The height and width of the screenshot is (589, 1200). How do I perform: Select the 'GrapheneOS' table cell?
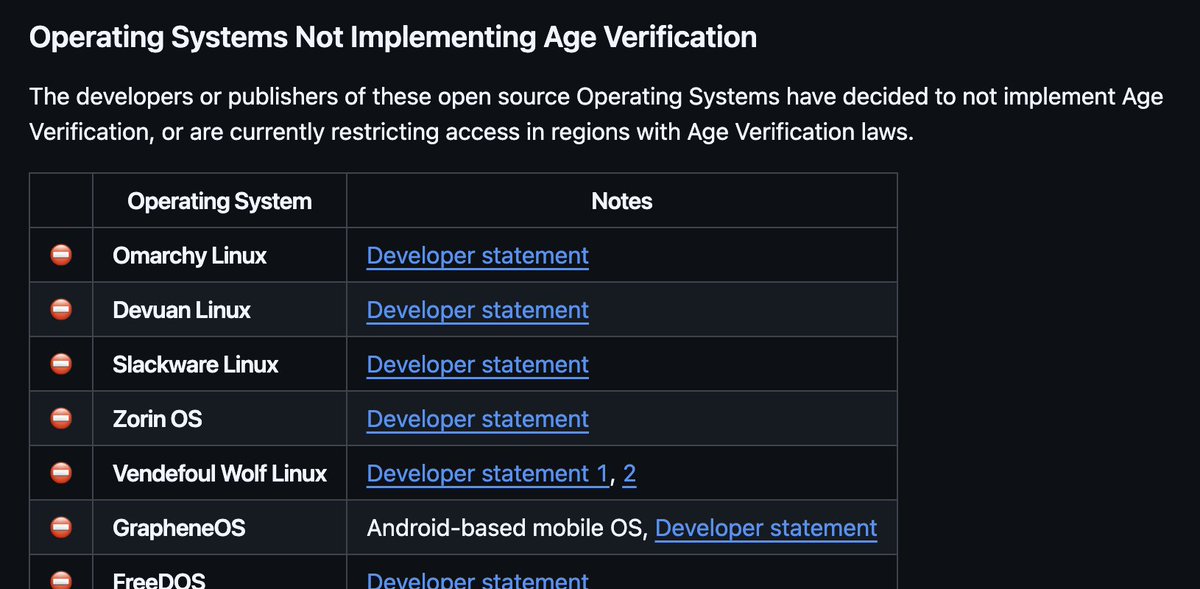(x=220, y=528)
